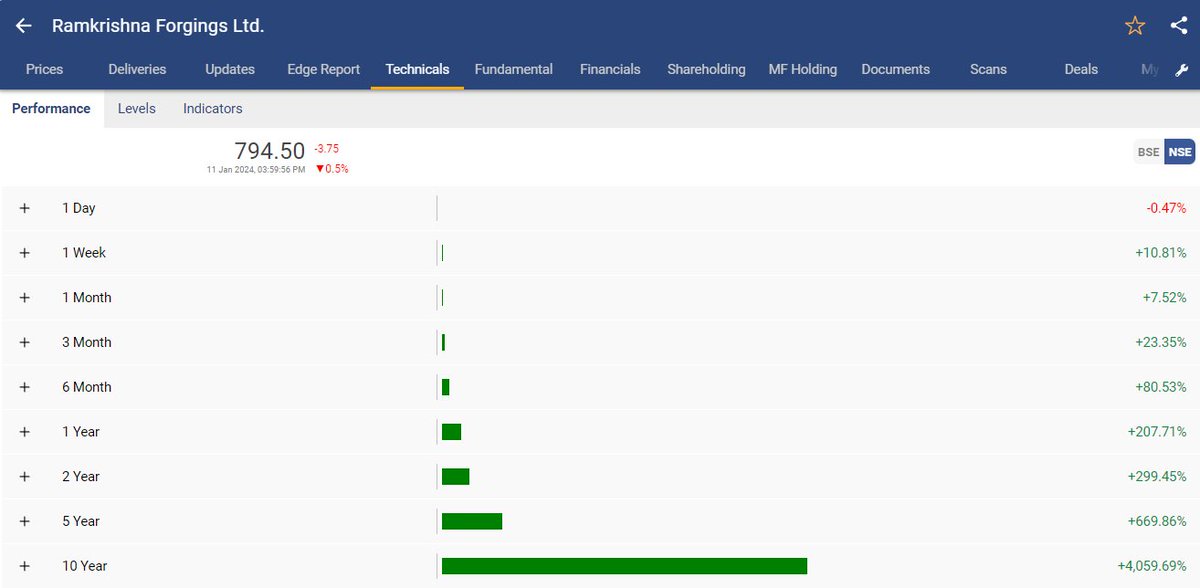Expand the 1 Day performance row
Viewport: 1200px width, 588px height.
click(25, 208)
